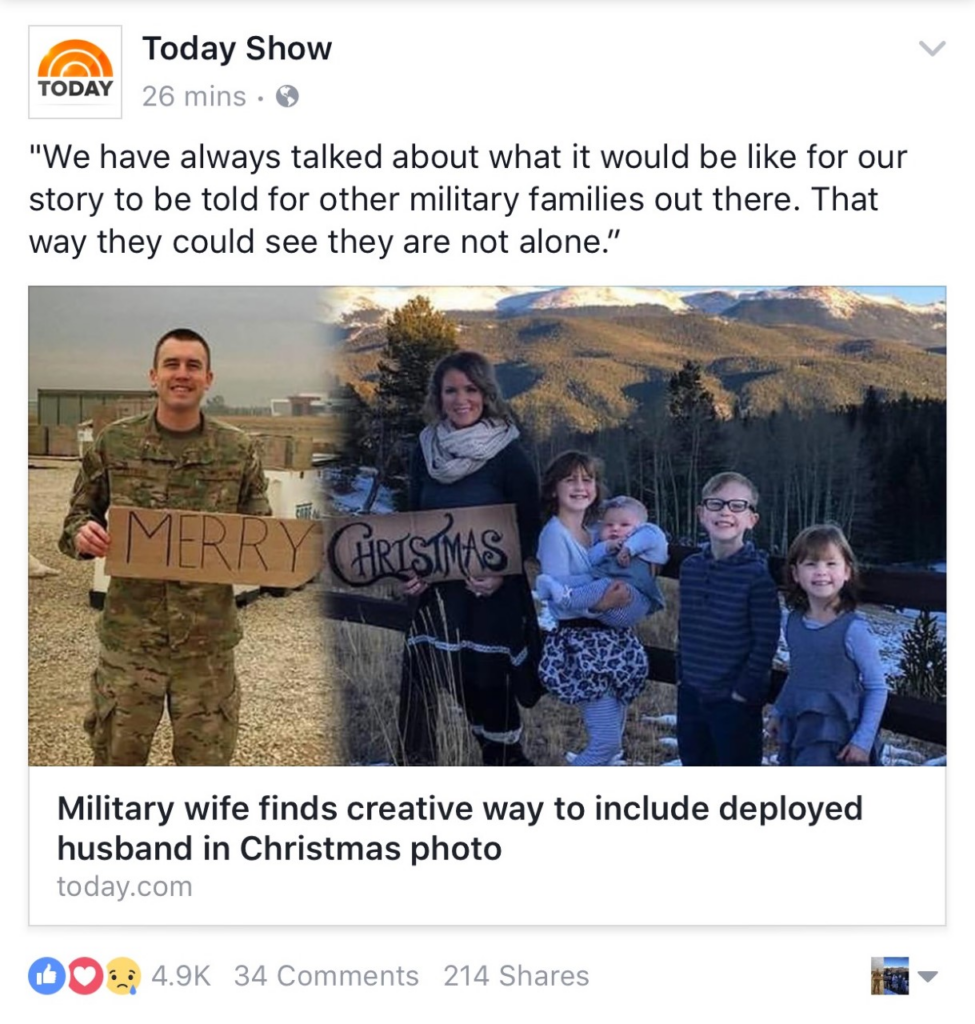Tap the red heart Love reaction icon
Viewport: 975px width, 1024px height.
coord(84,976)
